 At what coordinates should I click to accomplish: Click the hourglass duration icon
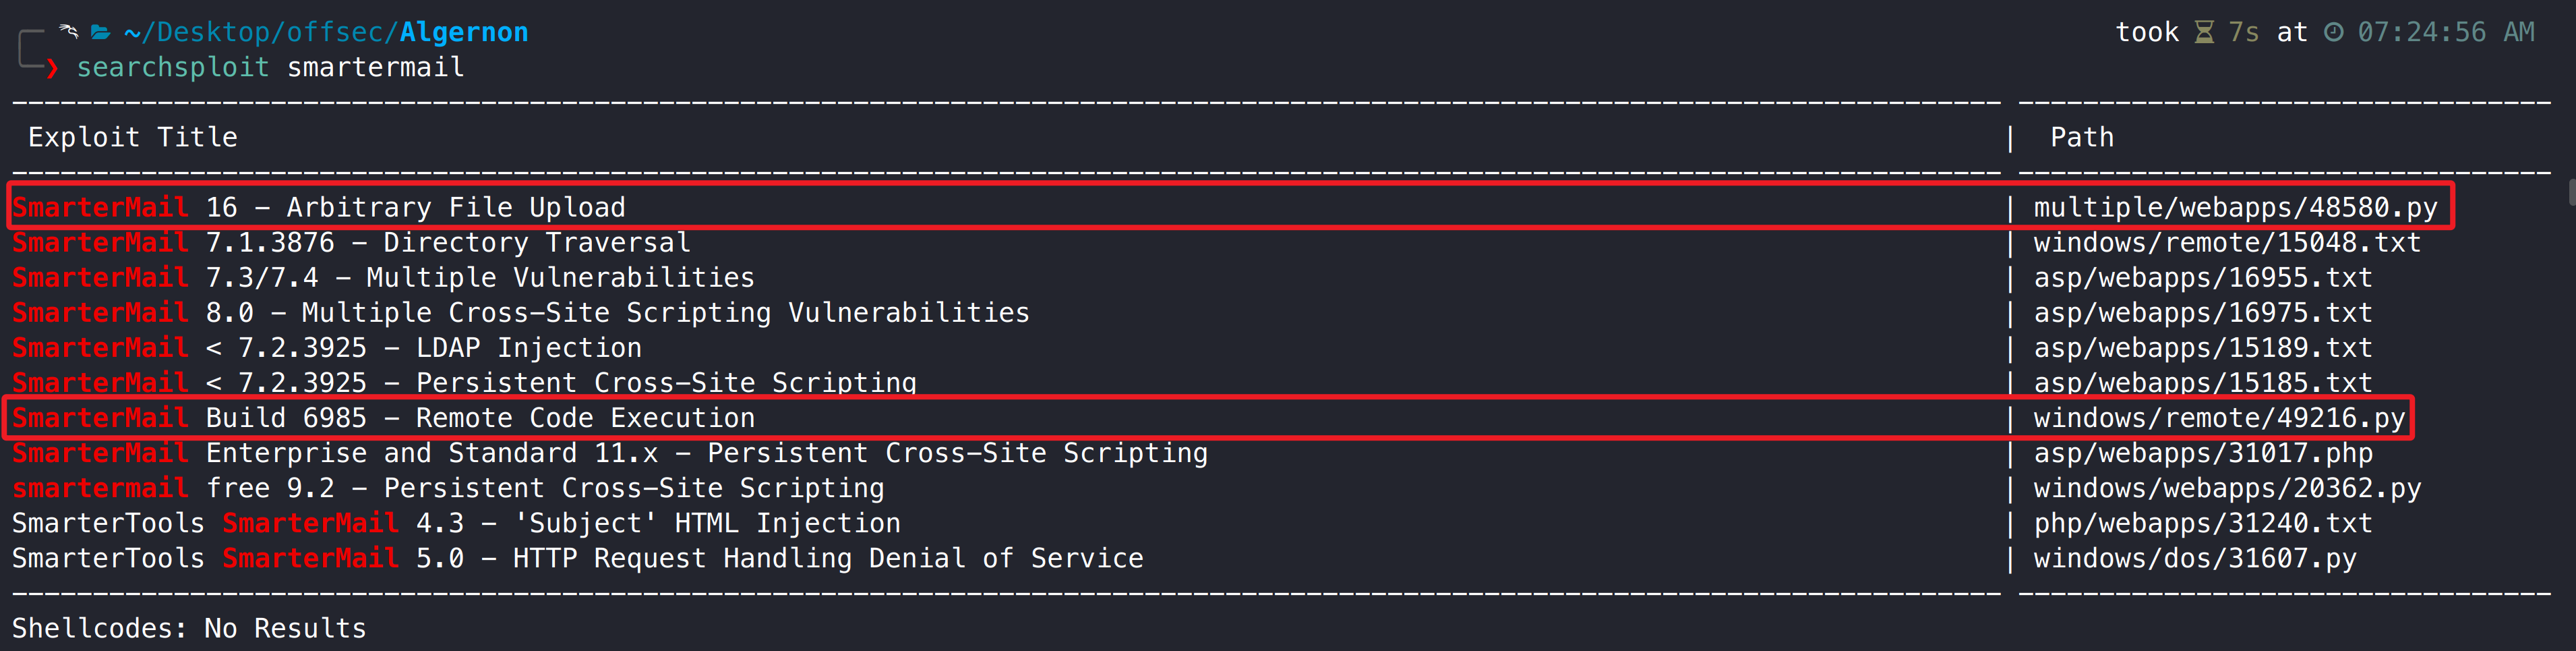[x=2204, y=33]
